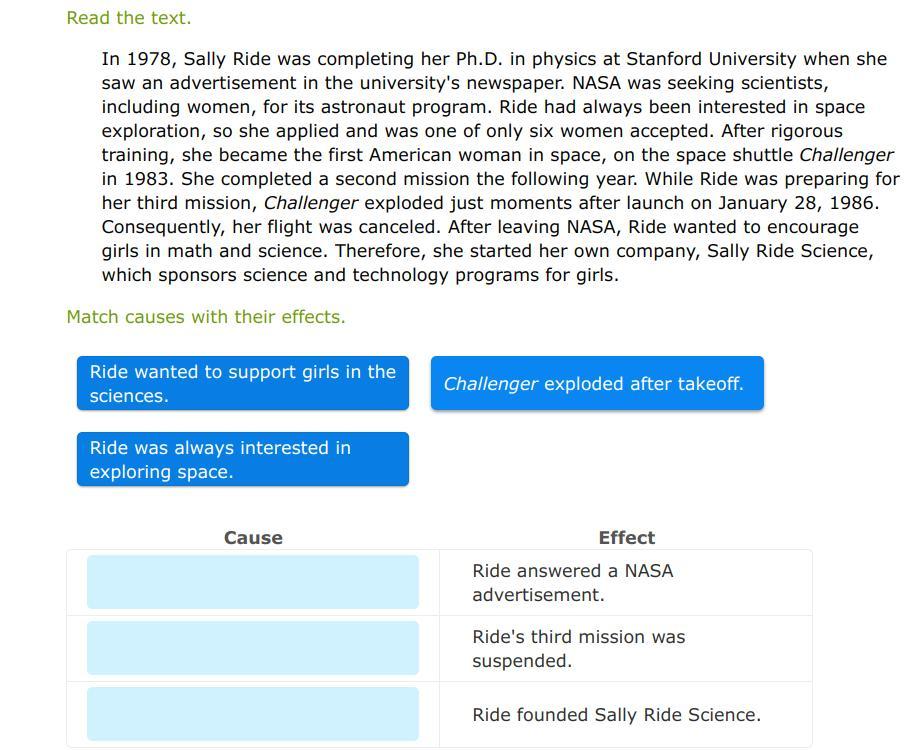Click the 'Match causes with their effects.' instruction
The width and height of the screenshot is (916, 750).
tap(205, 316)
